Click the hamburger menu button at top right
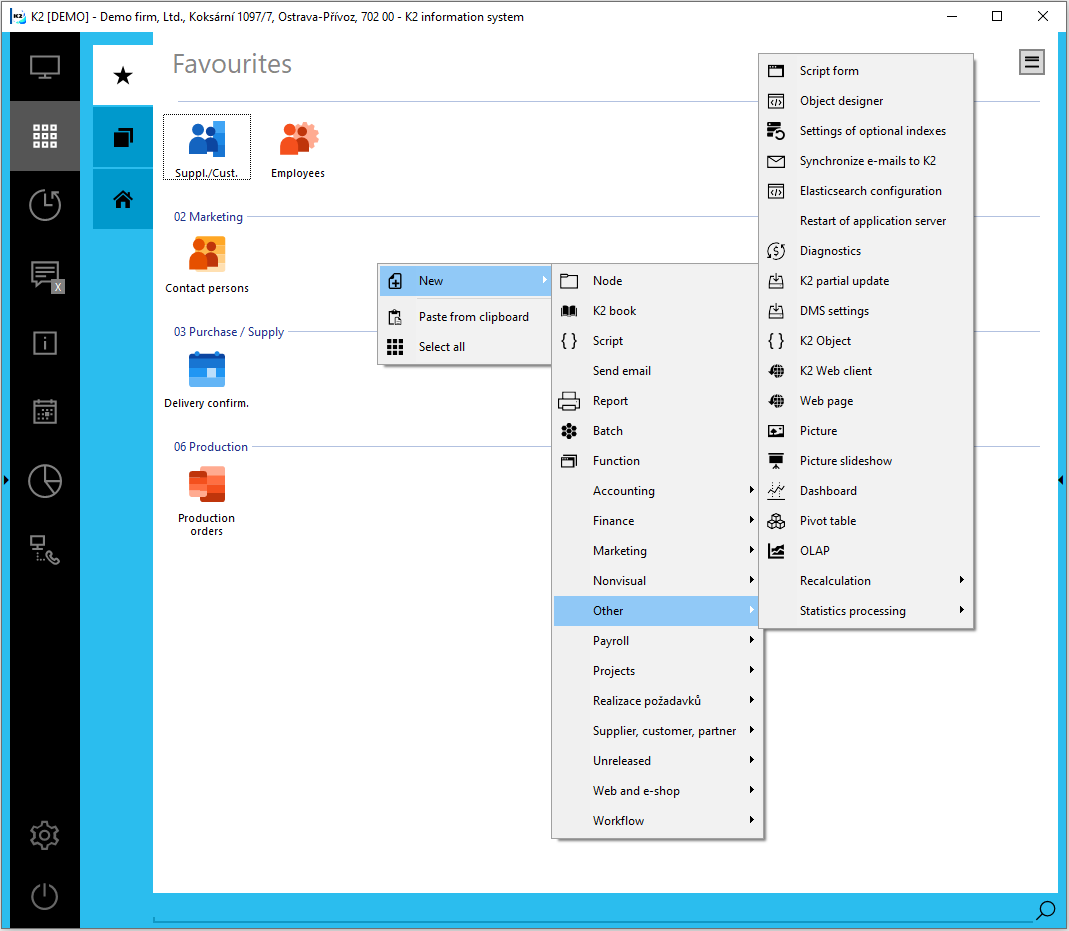Viewport: 1069px width, 931px height. [x=1032, y=62]
